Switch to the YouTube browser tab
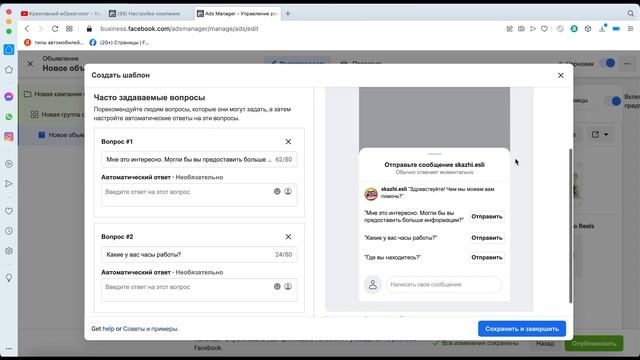Viewport: 640px width, 360px height. 61,13
